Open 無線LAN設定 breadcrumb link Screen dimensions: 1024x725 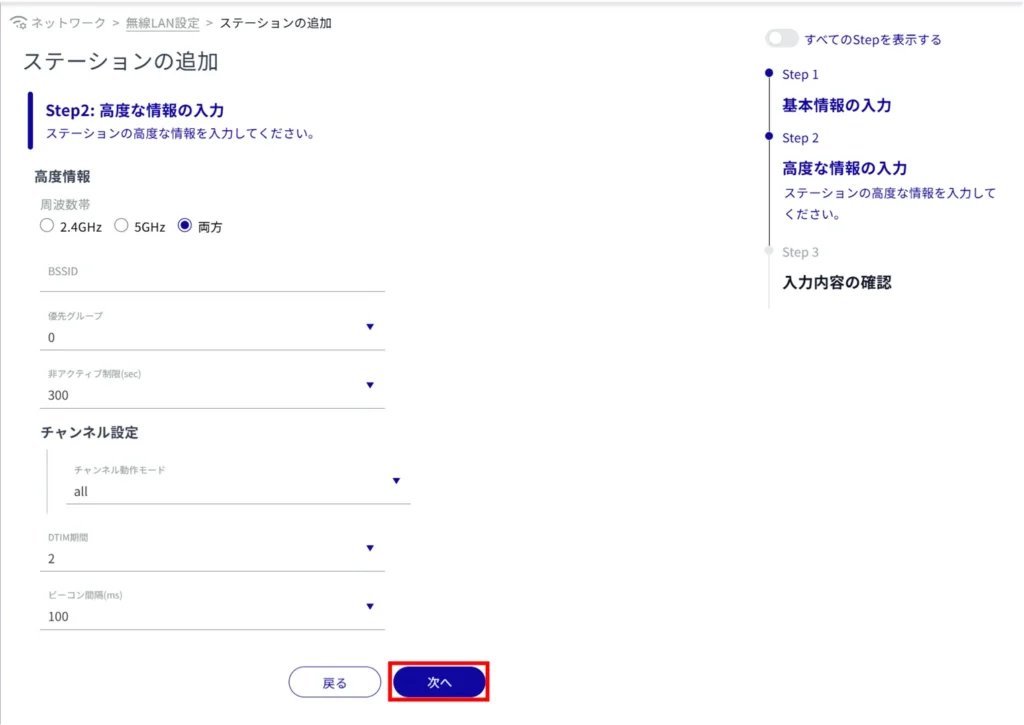click(x=162, y=23)
